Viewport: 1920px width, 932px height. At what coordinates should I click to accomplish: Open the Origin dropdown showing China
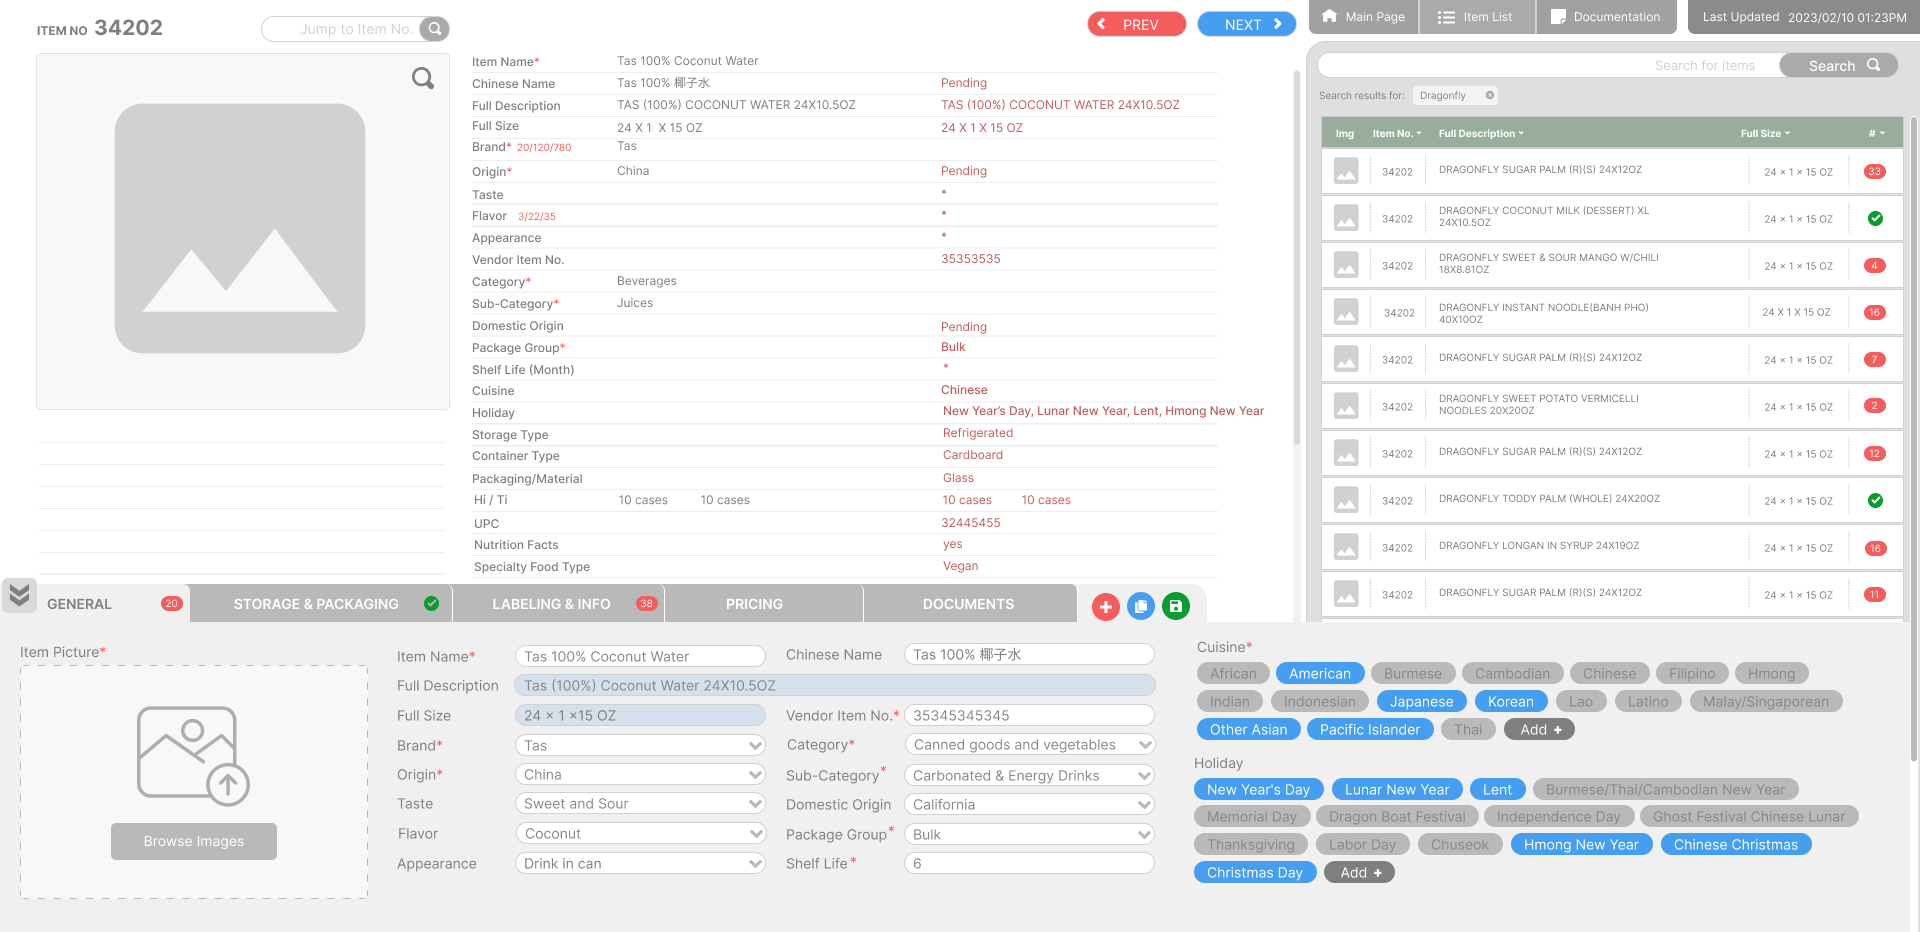pyautogui.click(x=640, y=775)
